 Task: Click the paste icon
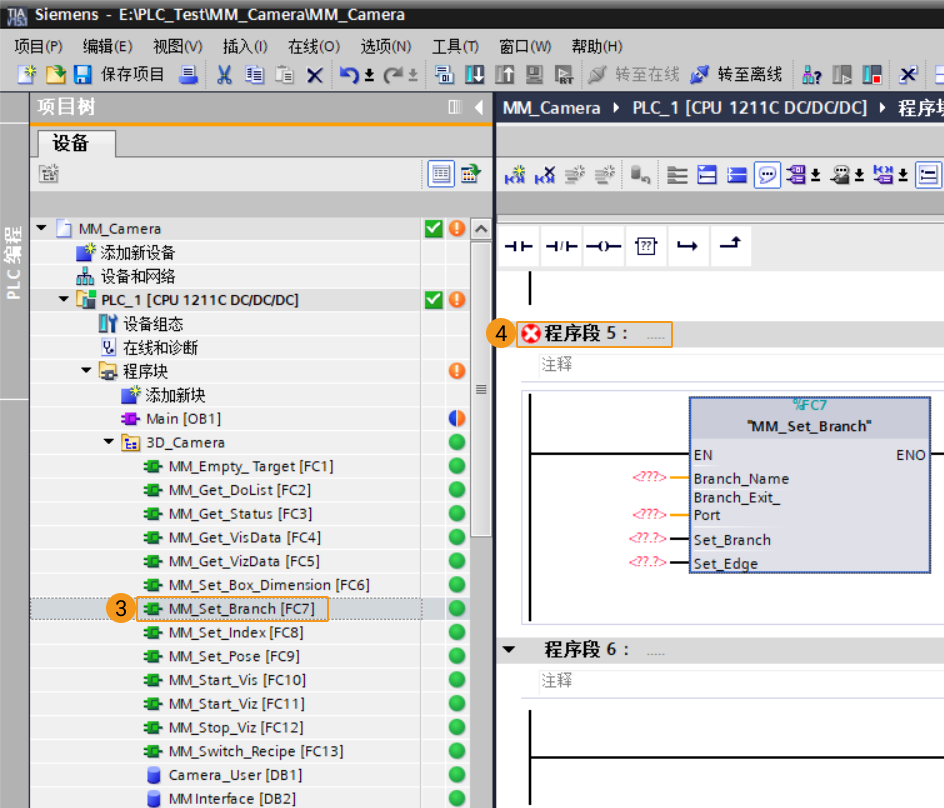(x=284, y=75)
